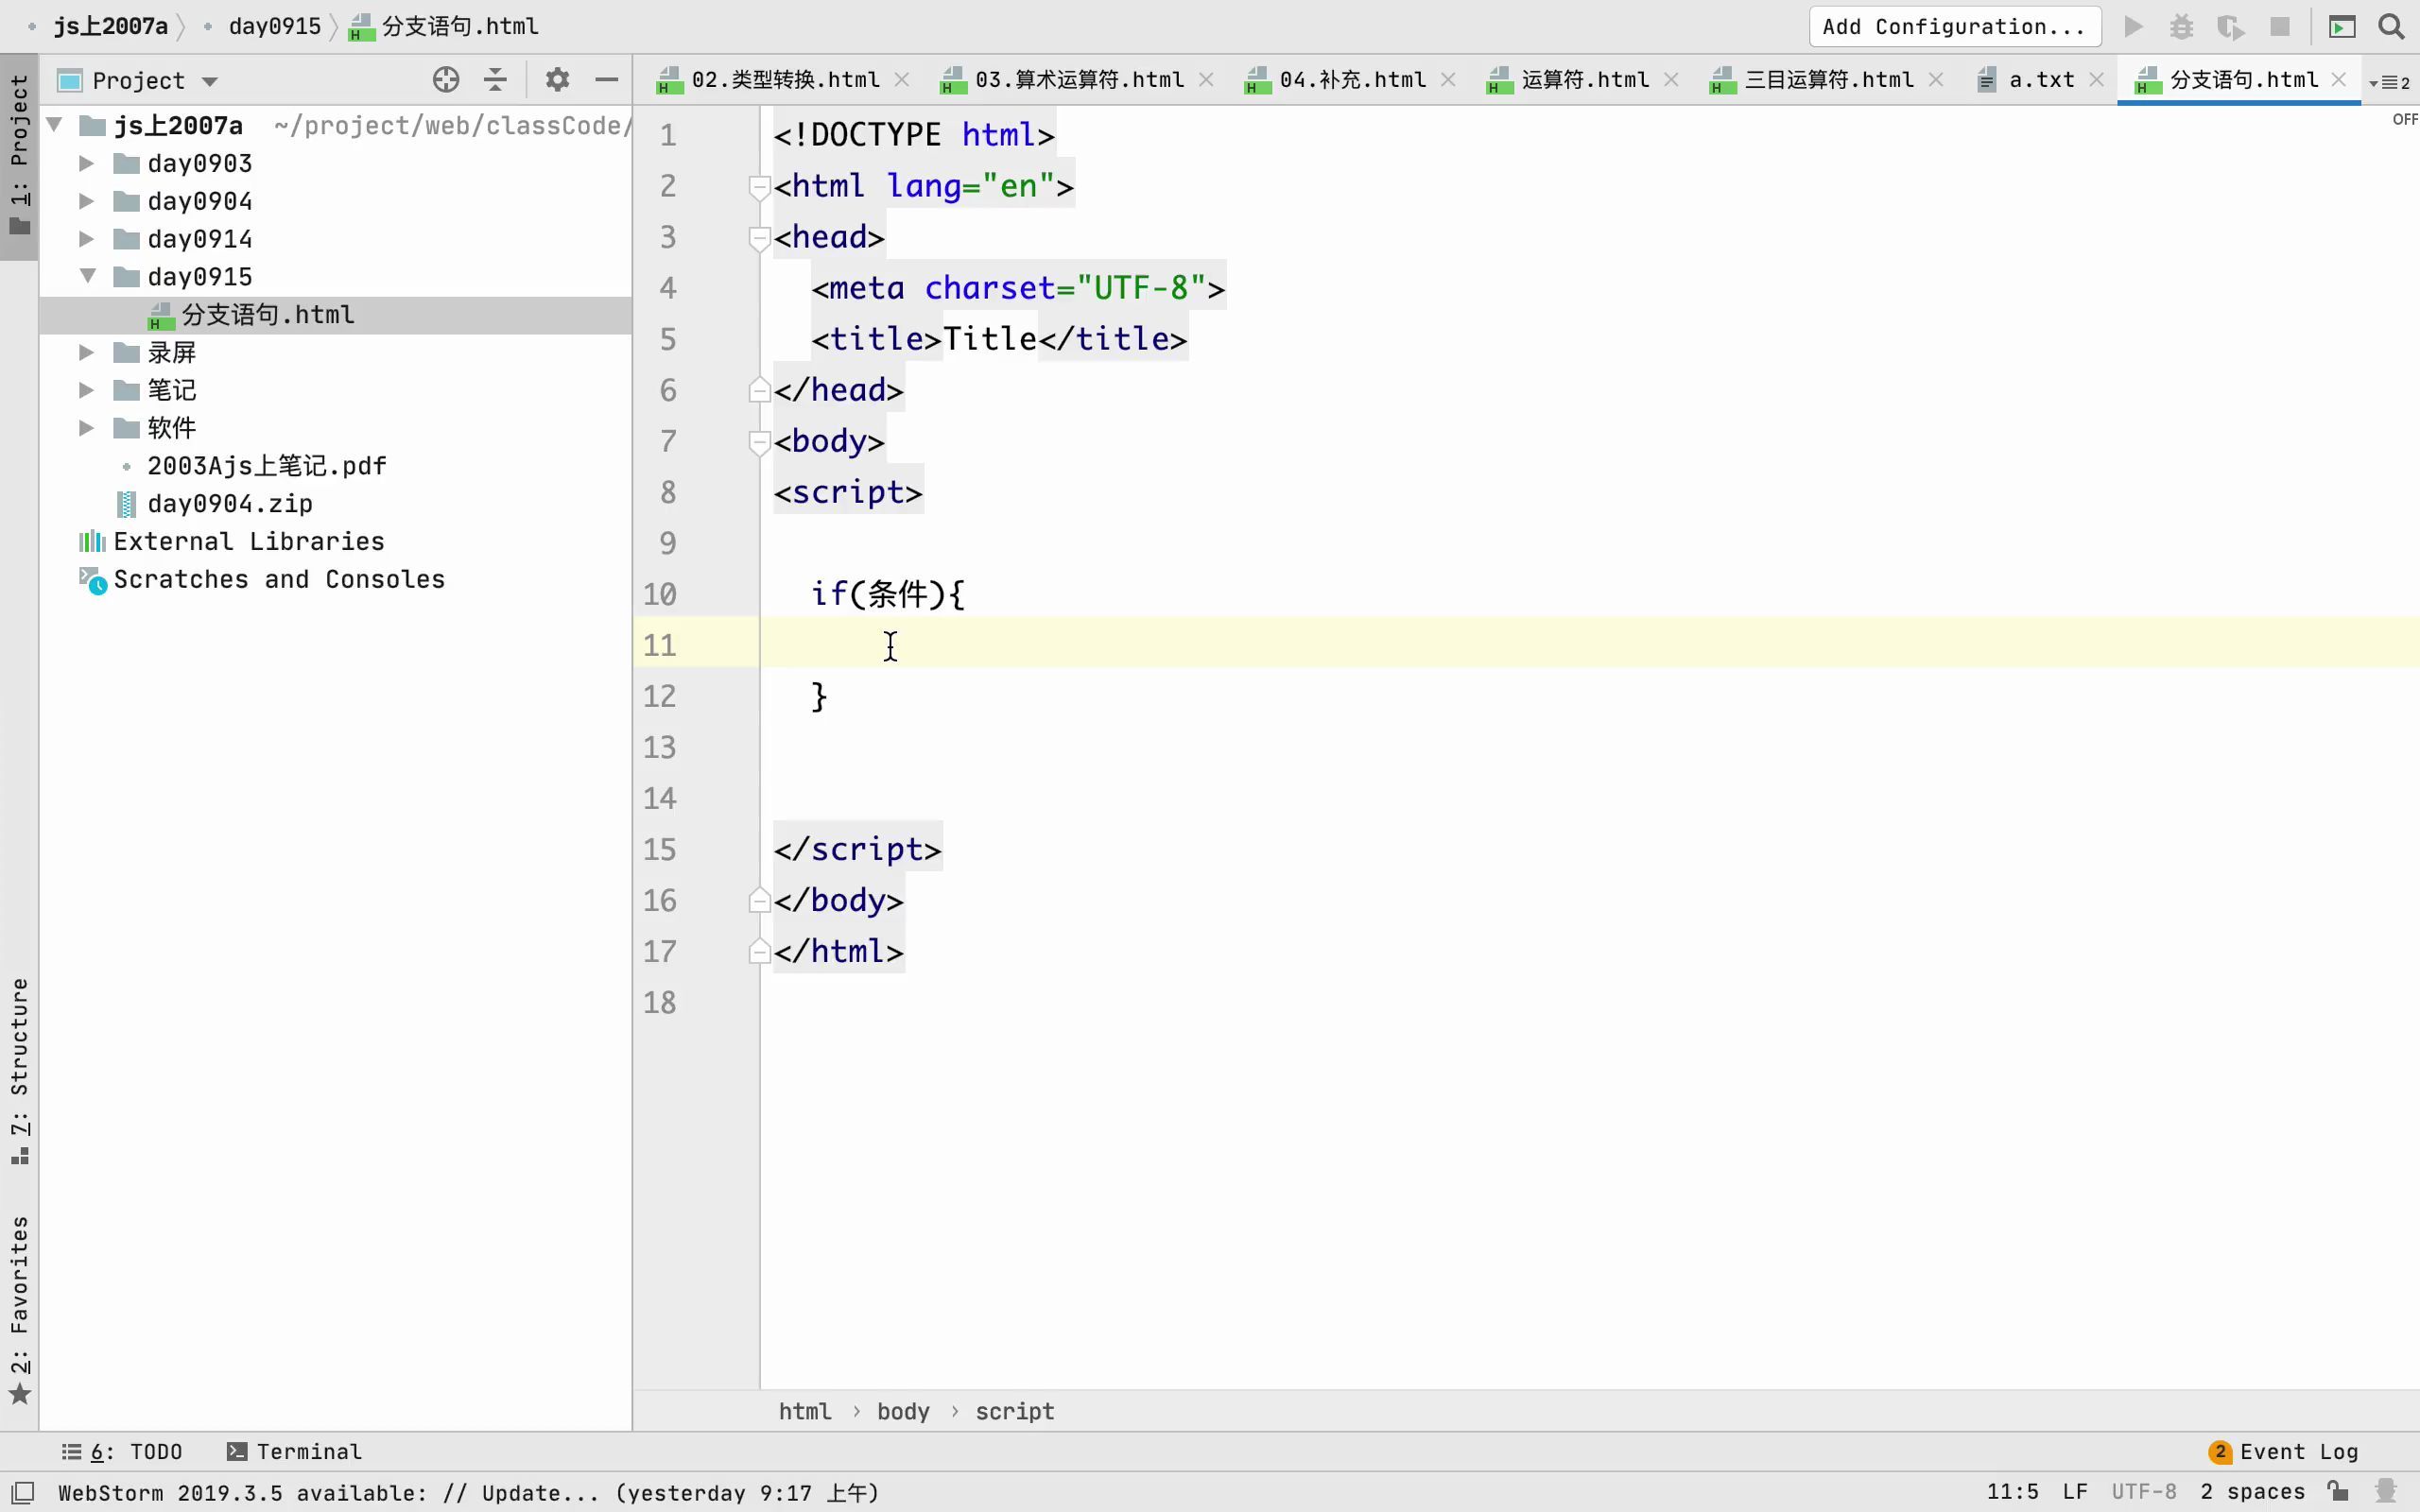Viewport: 2420px width, 1512px height.
Task: Switch to the a.txt tab
Action: (x=2040, y=80)
